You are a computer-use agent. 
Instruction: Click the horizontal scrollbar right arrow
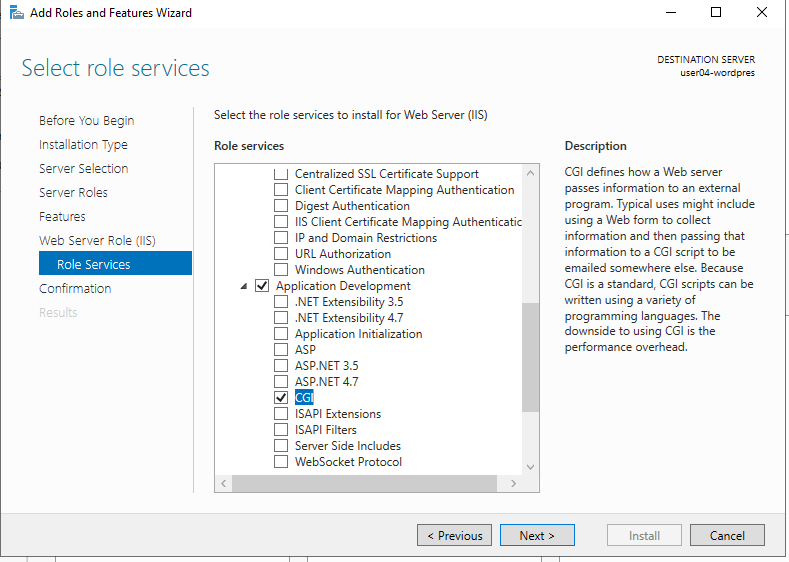point(513,484)
